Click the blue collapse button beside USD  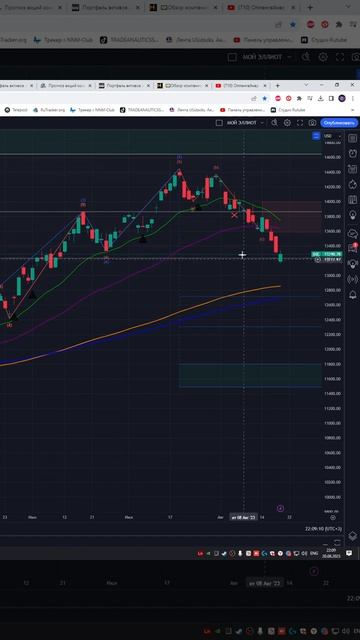pos(316,136)
